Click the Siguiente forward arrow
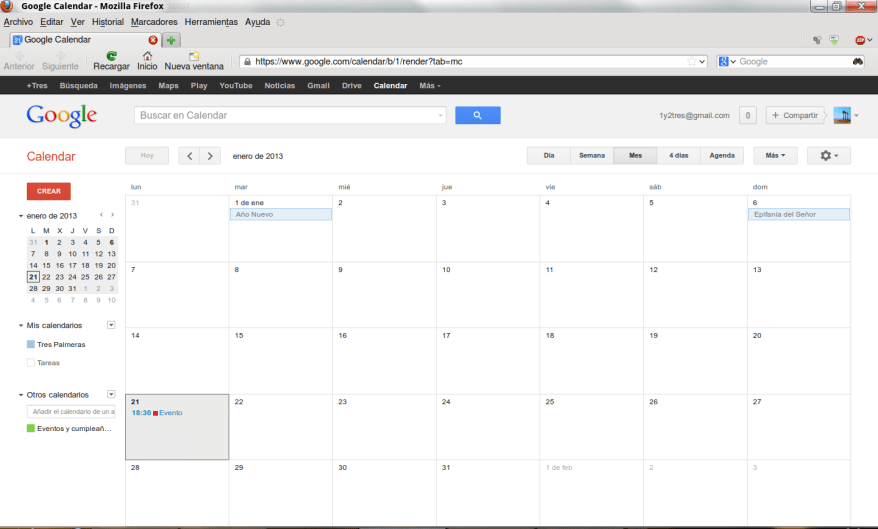This screenshot has width=878, height=529. tap(60, 55)
